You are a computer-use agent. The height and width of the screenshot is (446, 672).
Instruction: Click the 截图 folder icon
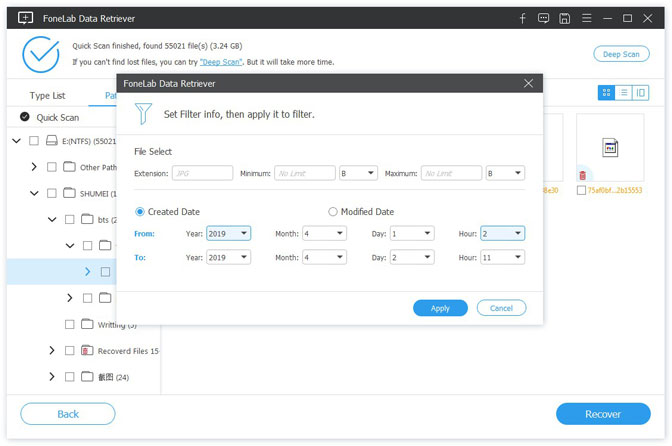point(87,377)
